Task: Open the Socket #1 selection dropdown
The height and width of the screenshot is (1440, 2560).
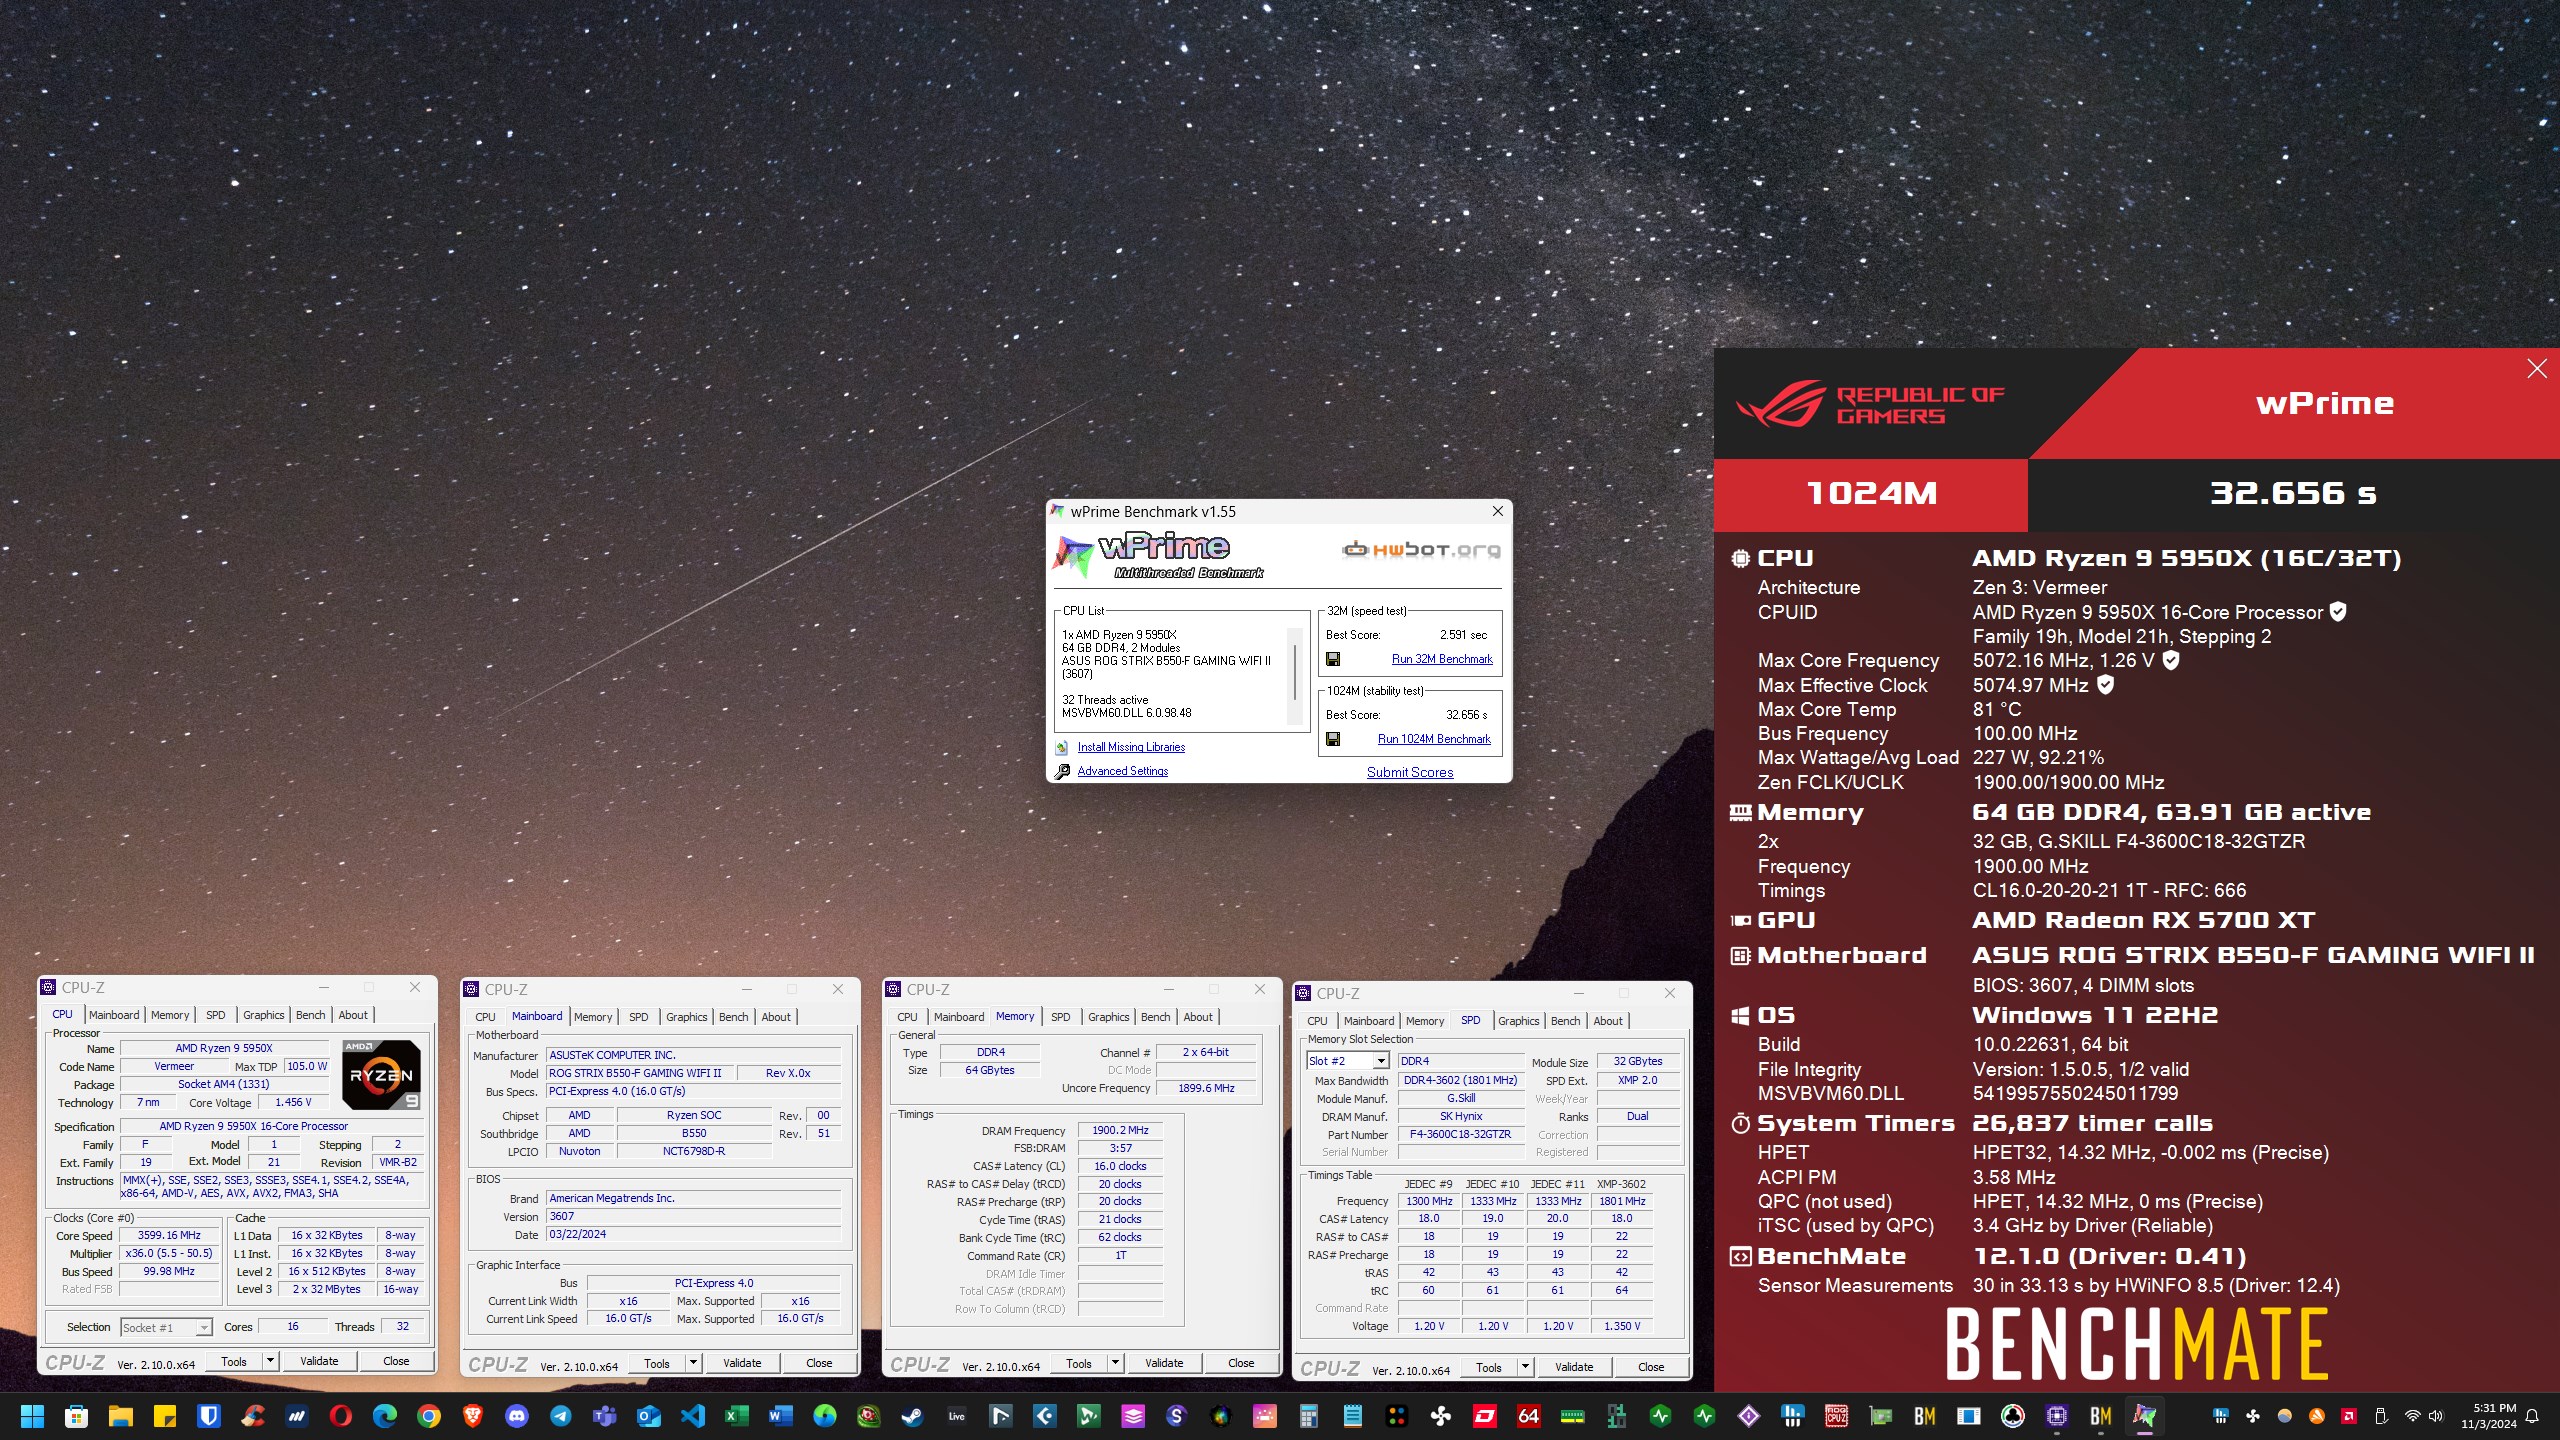Action: pos(203,1327)
